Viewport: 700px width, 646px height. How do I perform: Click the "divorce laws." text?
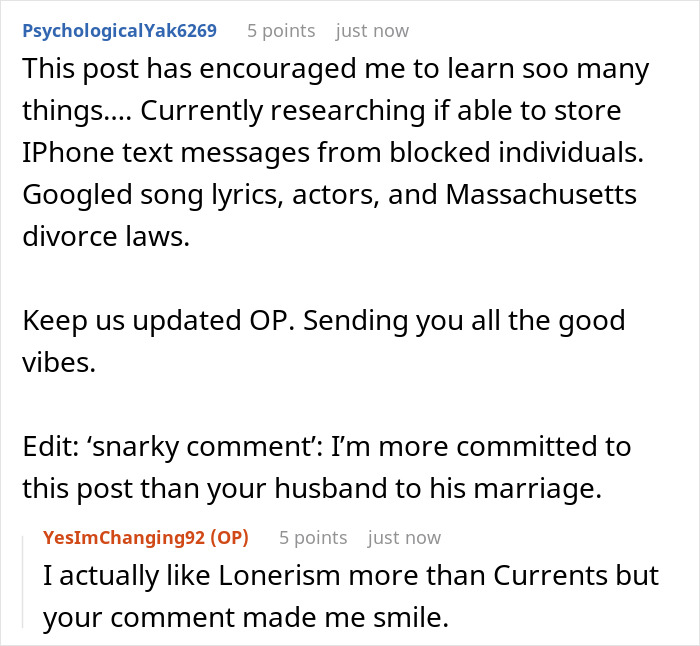point(106,236)
